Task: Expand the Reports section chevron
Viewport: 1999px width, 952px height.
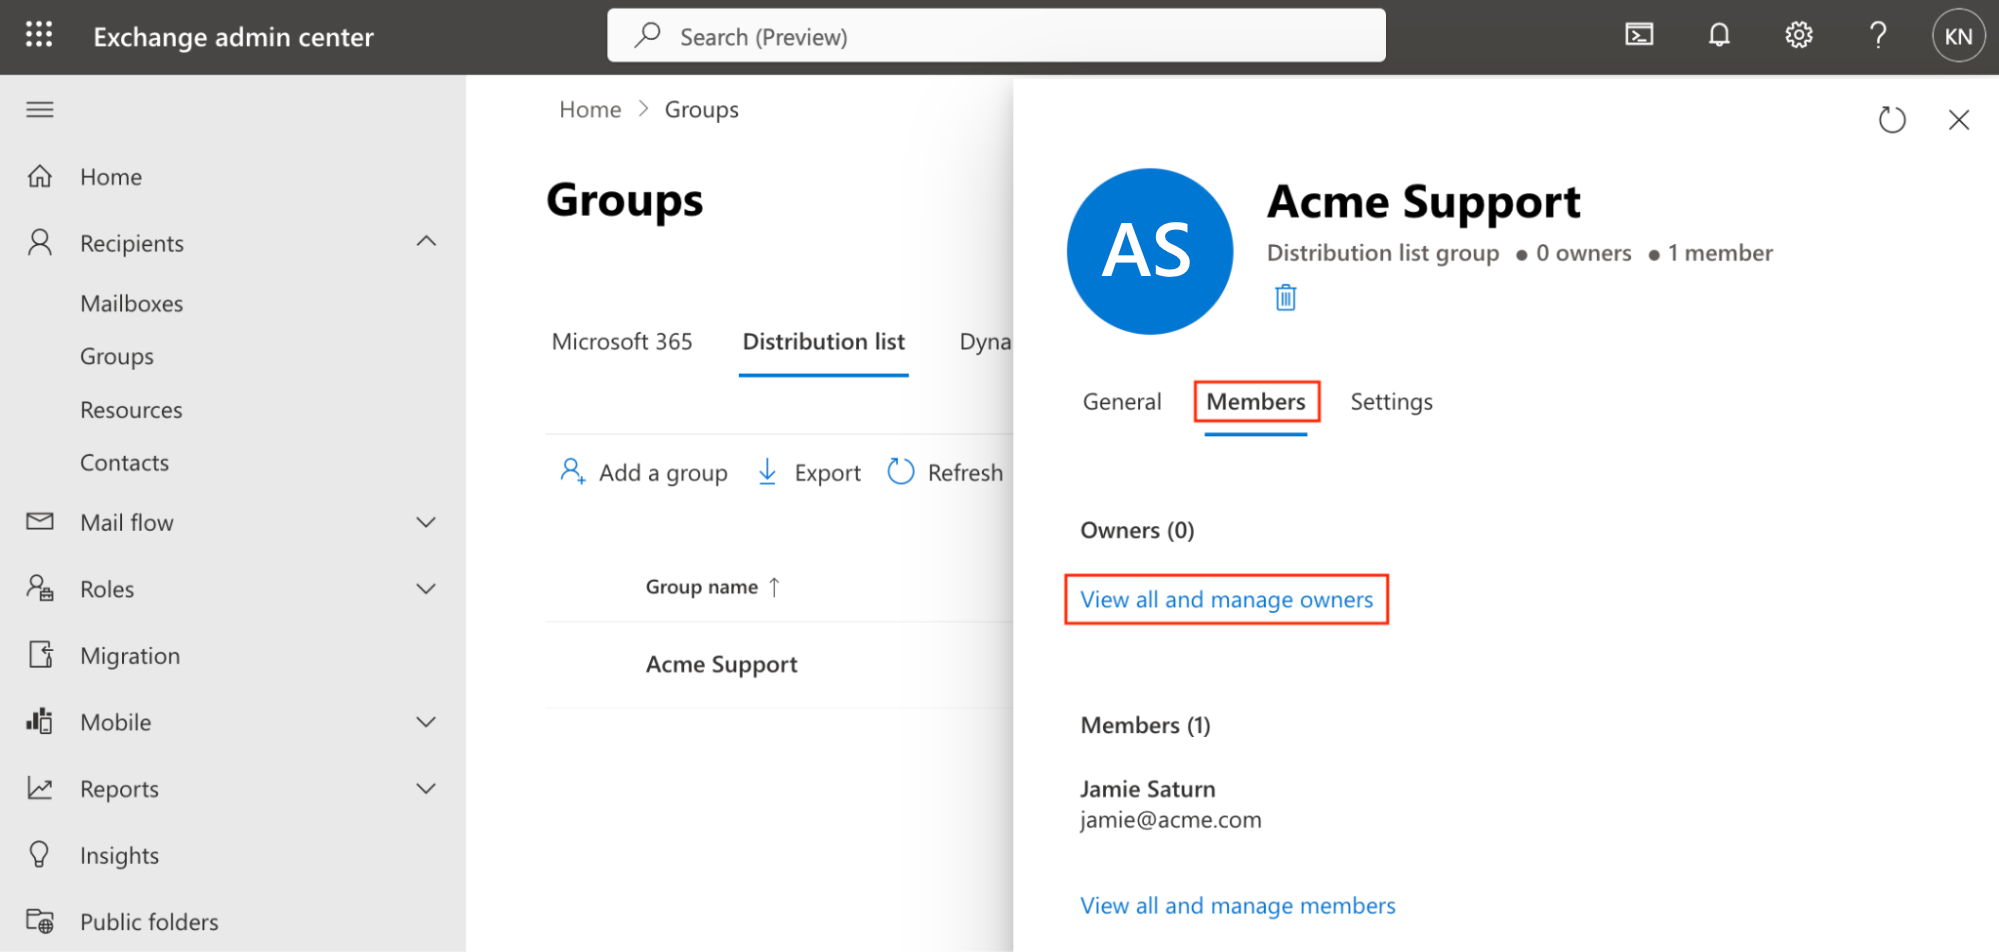Action: coord(426,789)
